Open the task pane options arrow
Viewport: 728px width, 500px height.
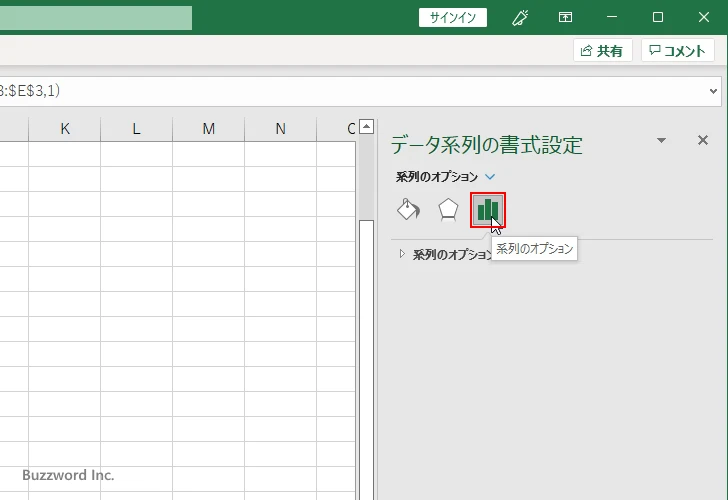point(661,140)
